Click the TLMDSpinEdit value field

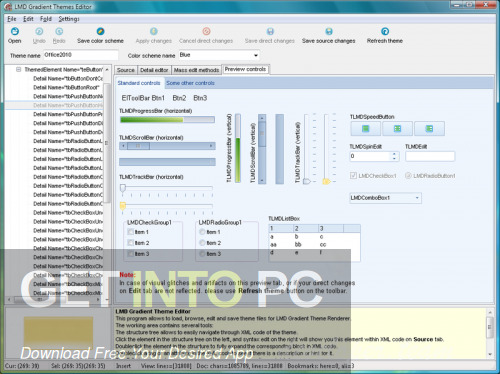click(x=370, y=156)
